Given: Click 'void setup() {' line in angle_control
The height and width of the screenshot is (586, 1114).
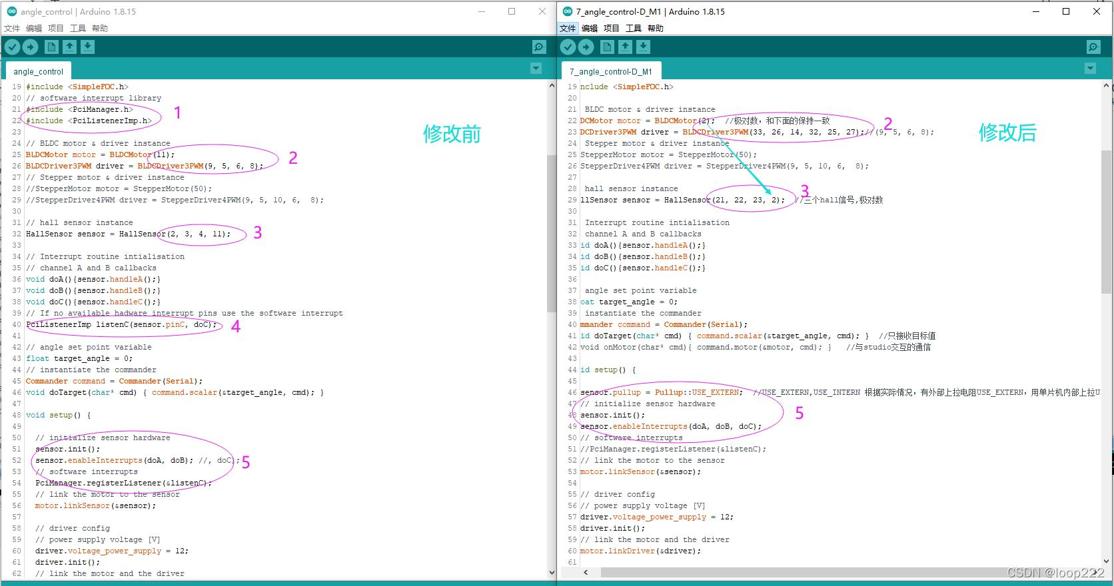Looking at the screenshot, I should click(58, 416).
